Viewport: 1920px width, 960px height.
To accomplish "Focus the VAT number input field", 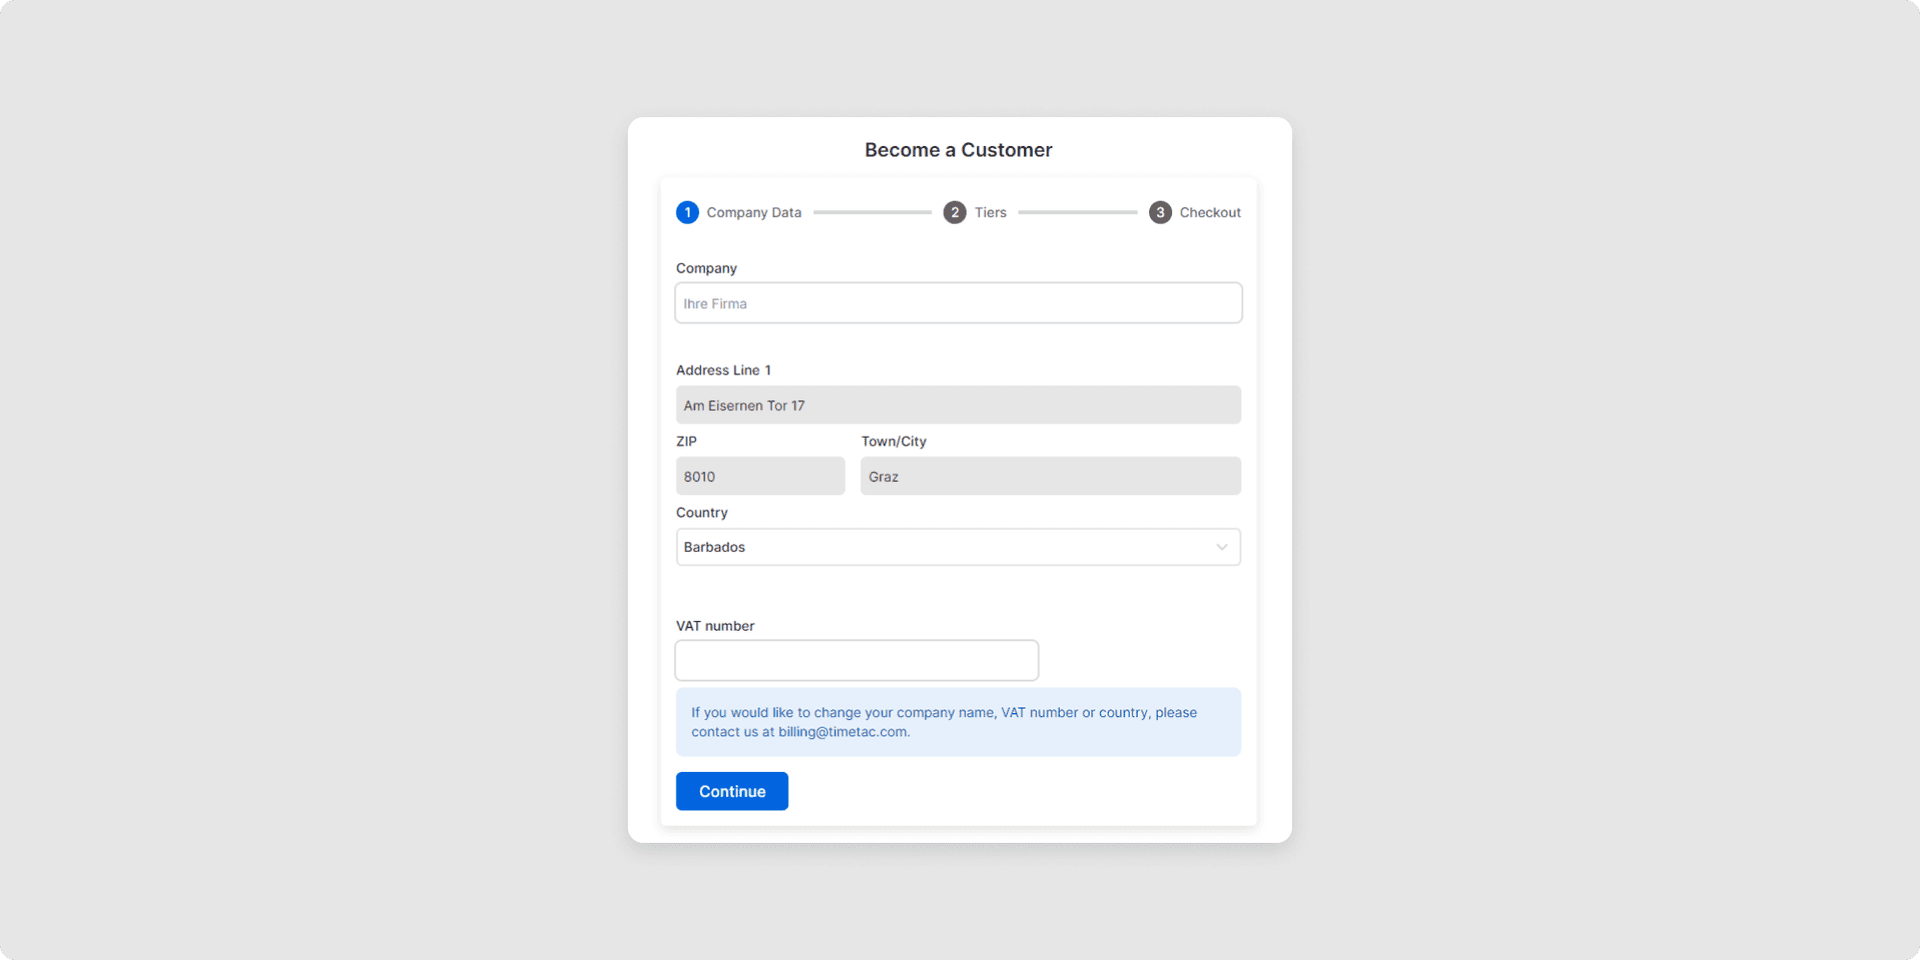I will coord(857,660).
